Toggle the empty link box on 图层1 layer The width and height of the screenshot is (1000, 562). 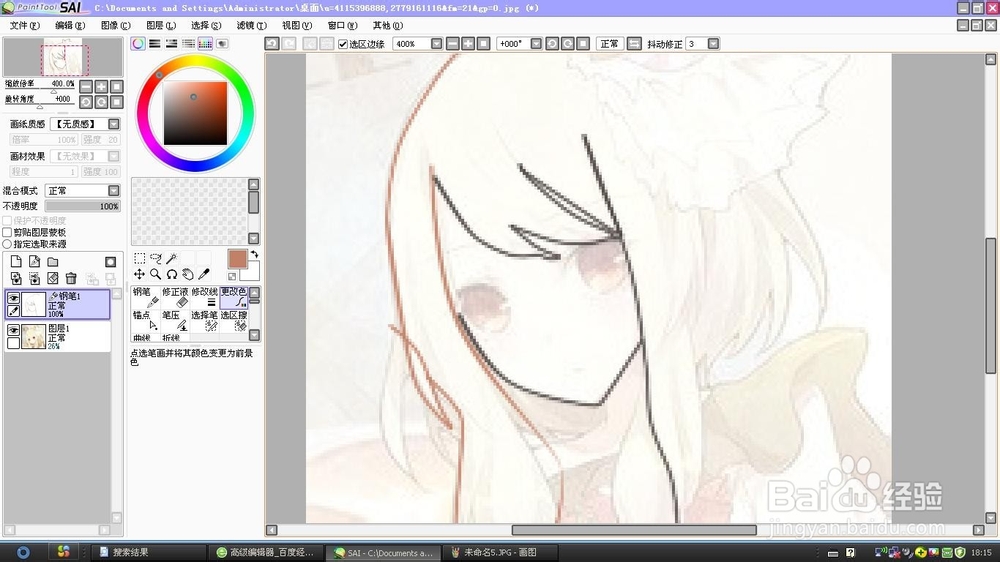coord(13,343)
